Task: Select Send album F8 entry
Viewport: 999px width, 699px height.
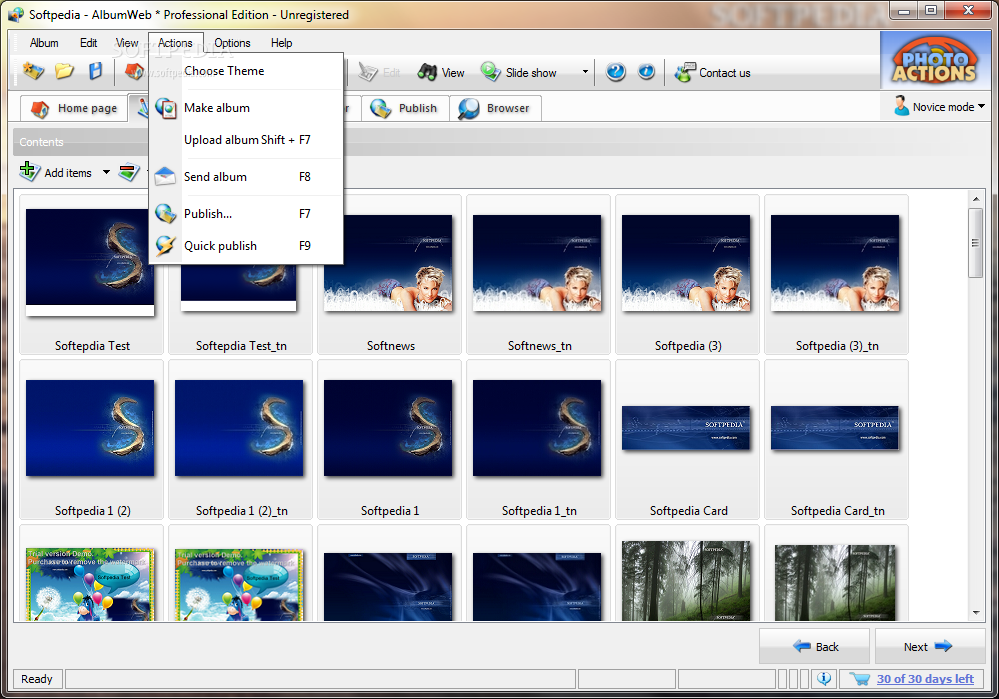Action: point(246,177)
